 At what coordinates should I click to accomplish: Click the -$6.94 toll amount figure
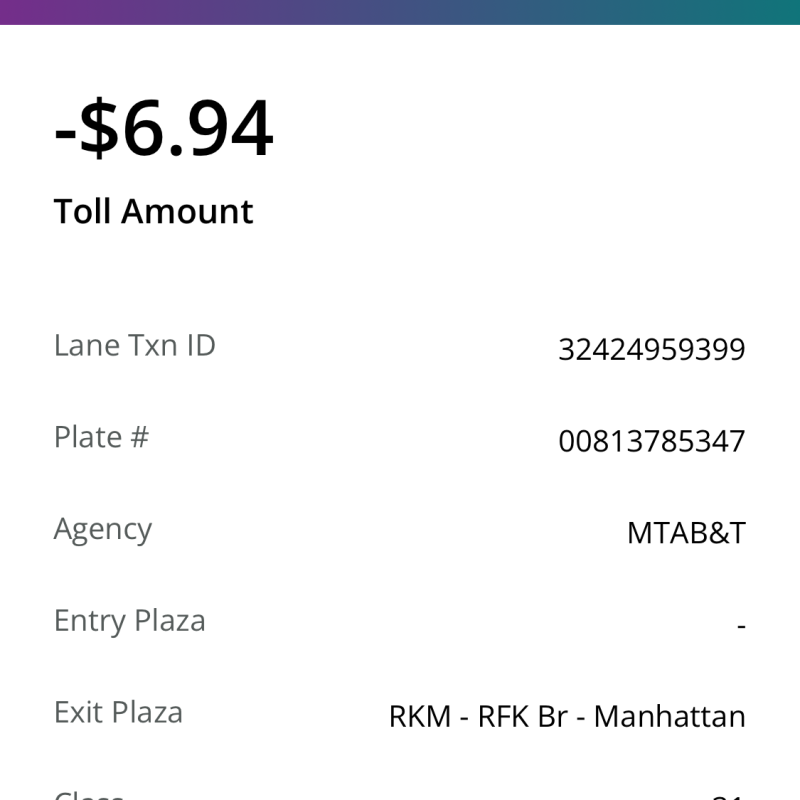pos(163,130)
